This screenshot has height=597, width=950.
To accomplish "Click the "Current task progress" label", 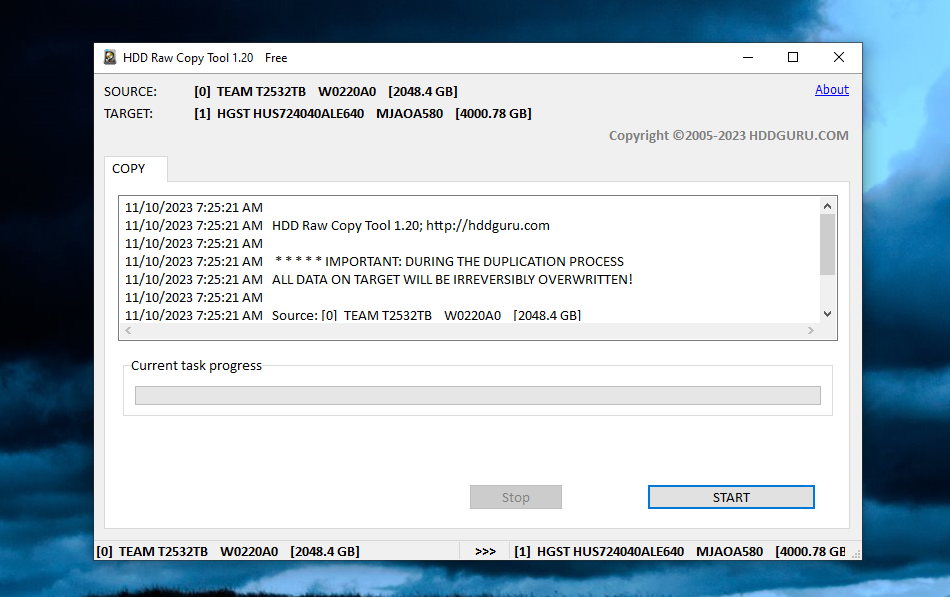I will pyautogui.click(x=196, y=365).
